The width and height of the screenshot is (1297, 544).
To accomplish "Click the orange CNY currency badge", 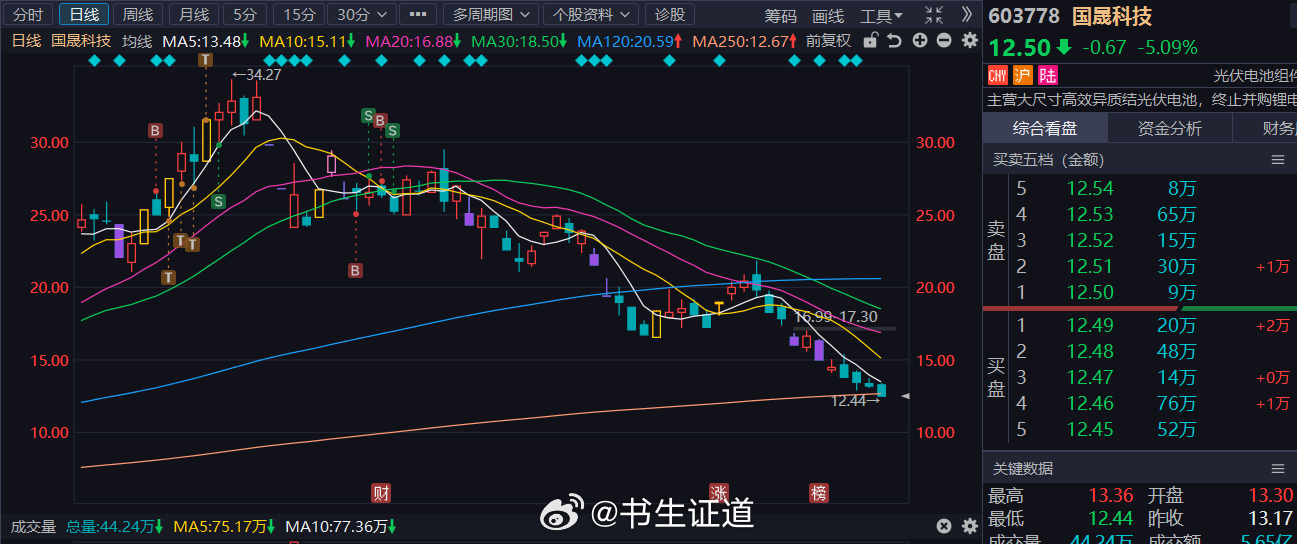I will (x=997, y=76).
